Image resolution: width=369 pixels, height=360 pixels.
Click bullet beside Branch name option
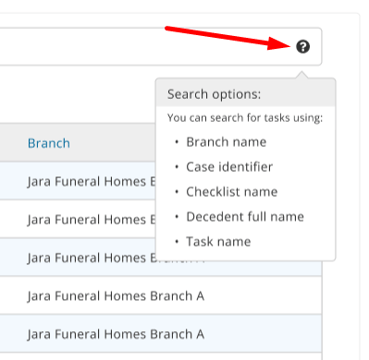tap(177, 142)
